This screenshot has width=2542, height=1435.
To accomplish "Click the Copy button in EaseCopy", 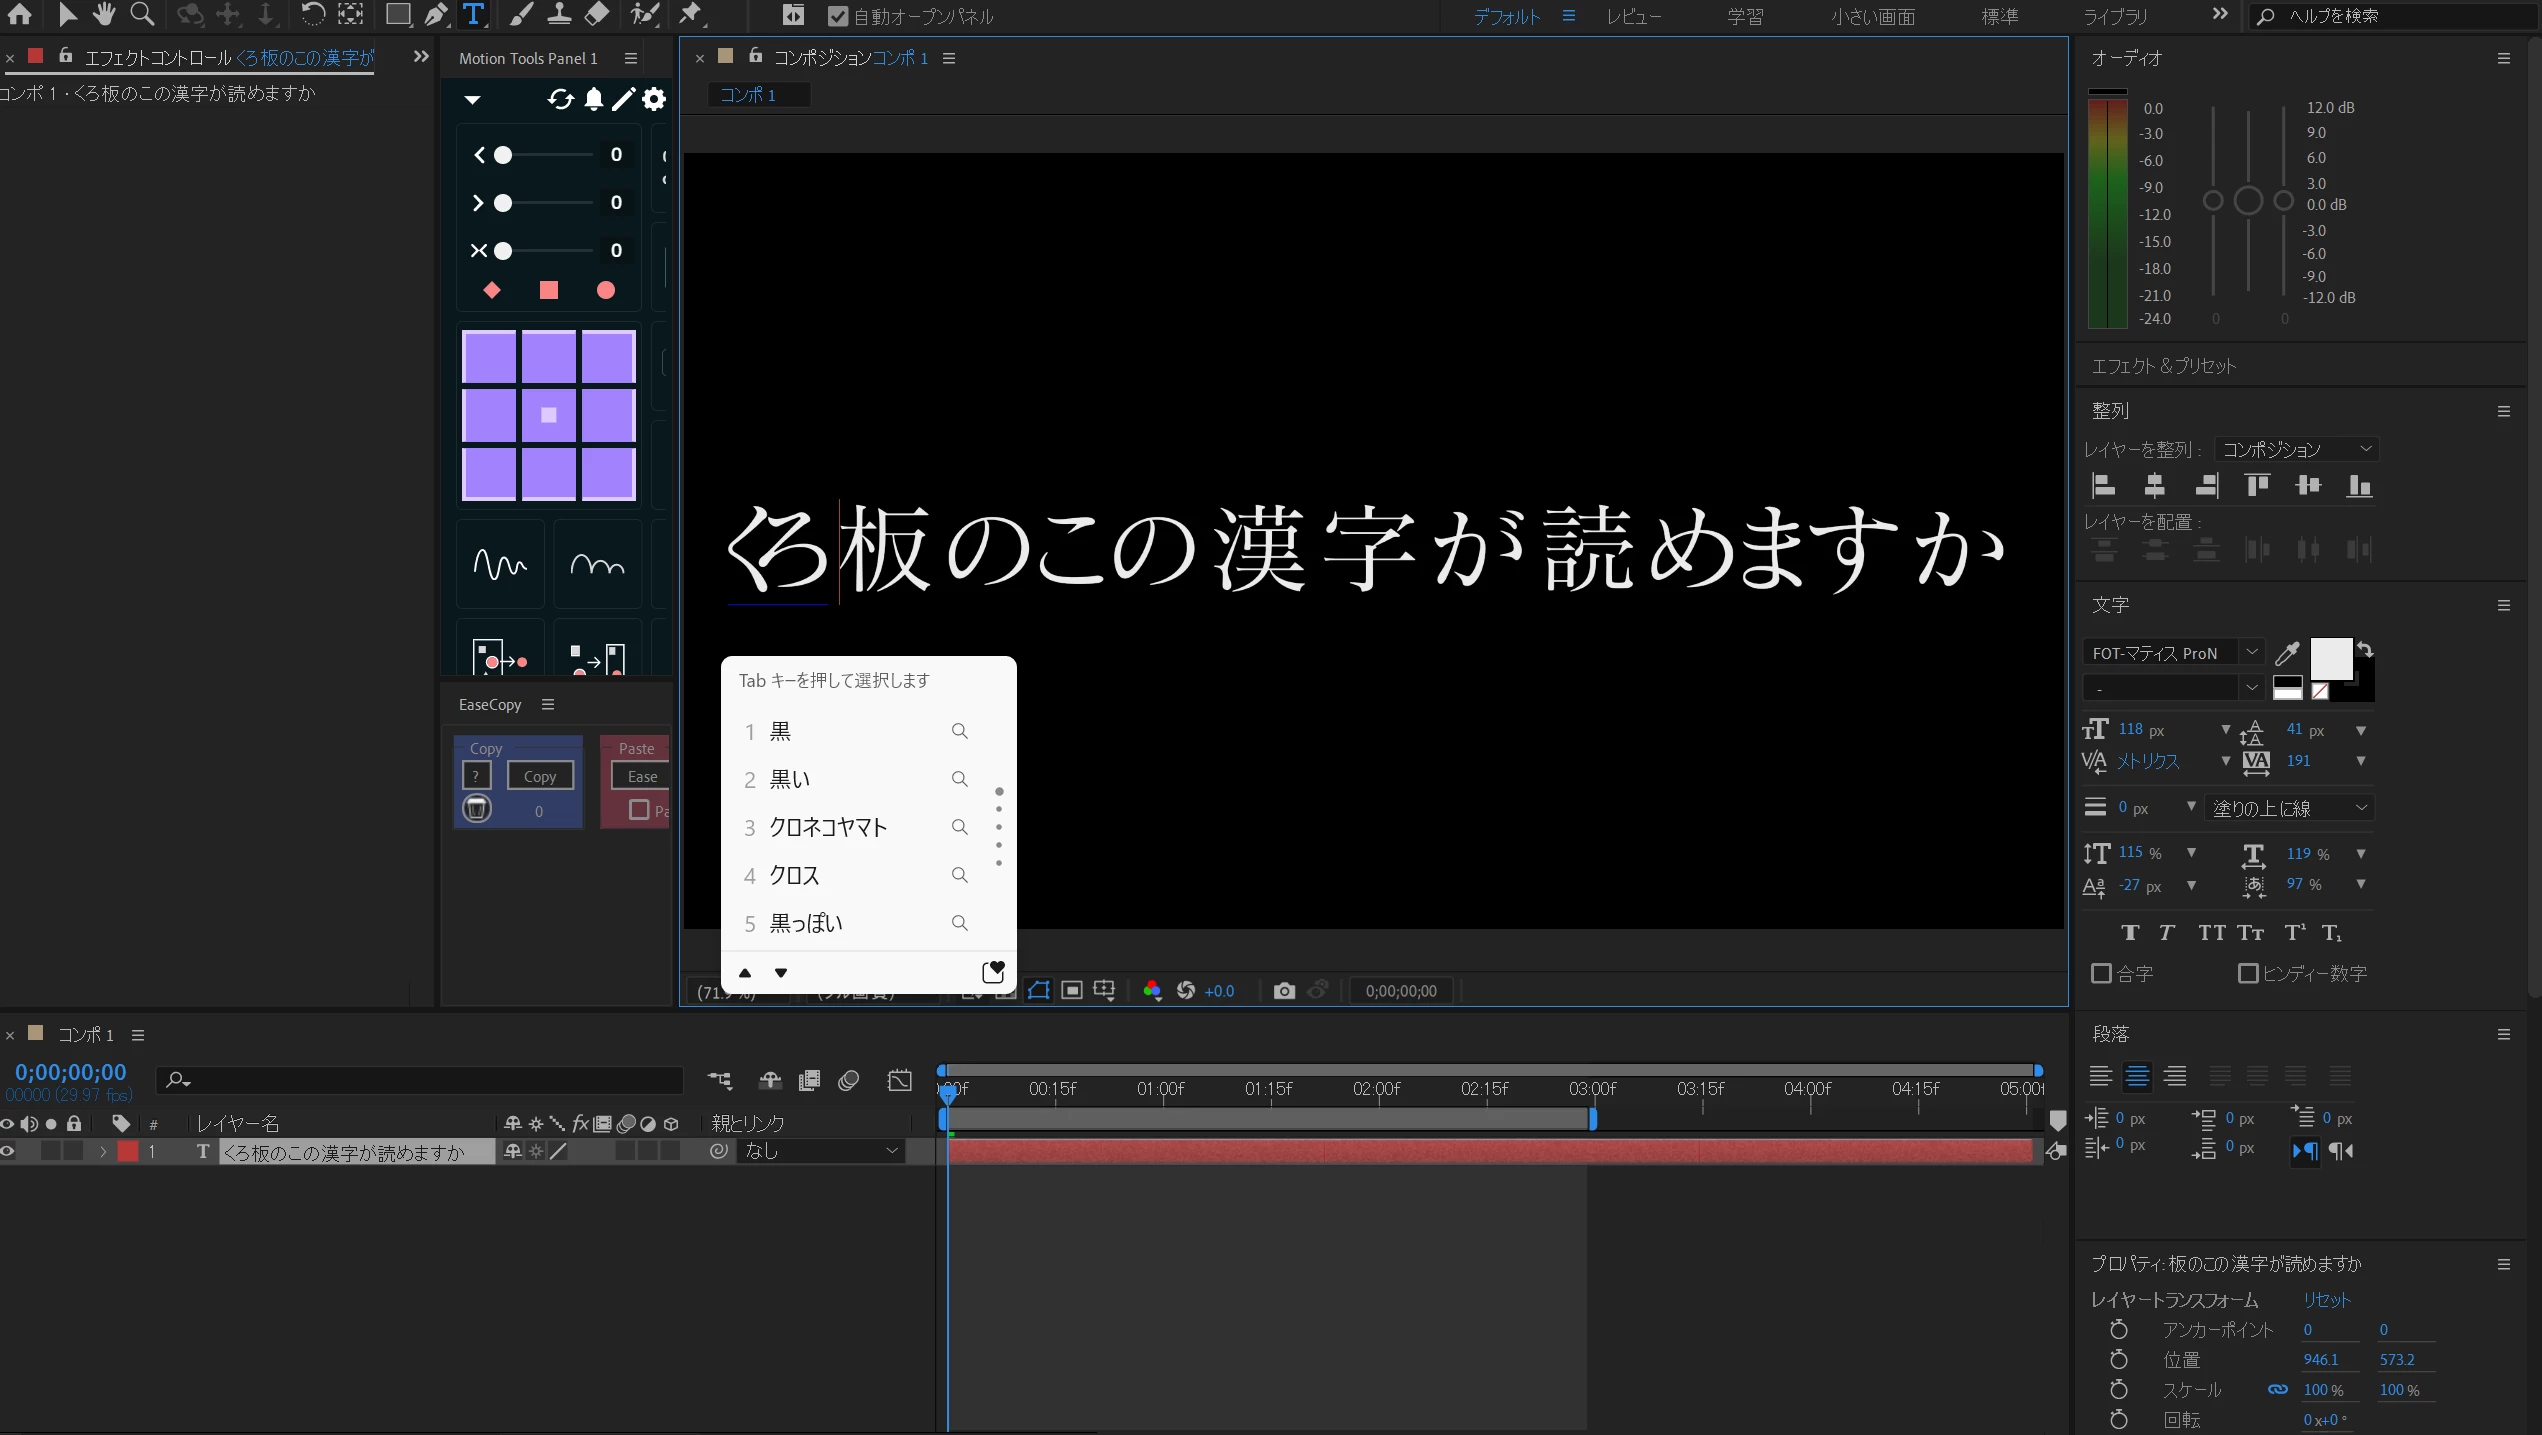I will pos(540,776).
